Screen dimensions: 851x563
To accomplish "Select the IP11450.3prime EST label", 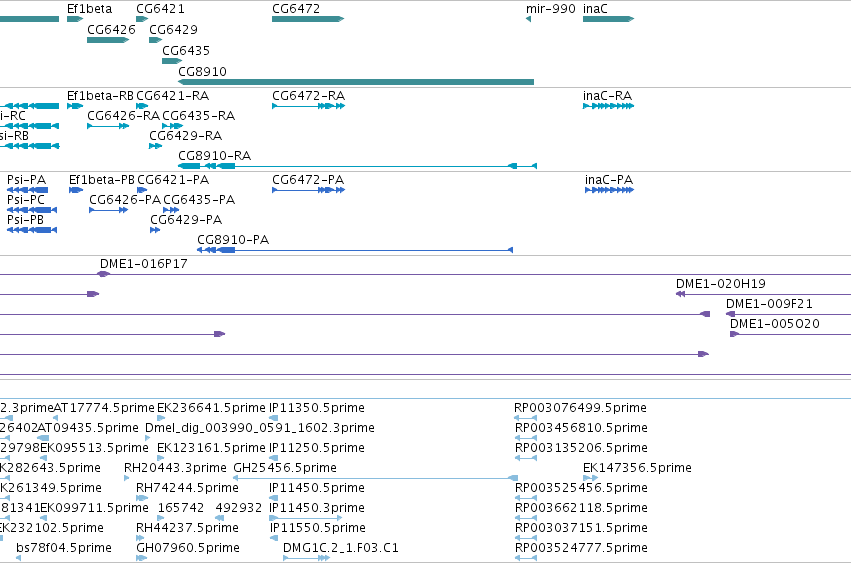I will pyautogui.click(x=317, y=508).
